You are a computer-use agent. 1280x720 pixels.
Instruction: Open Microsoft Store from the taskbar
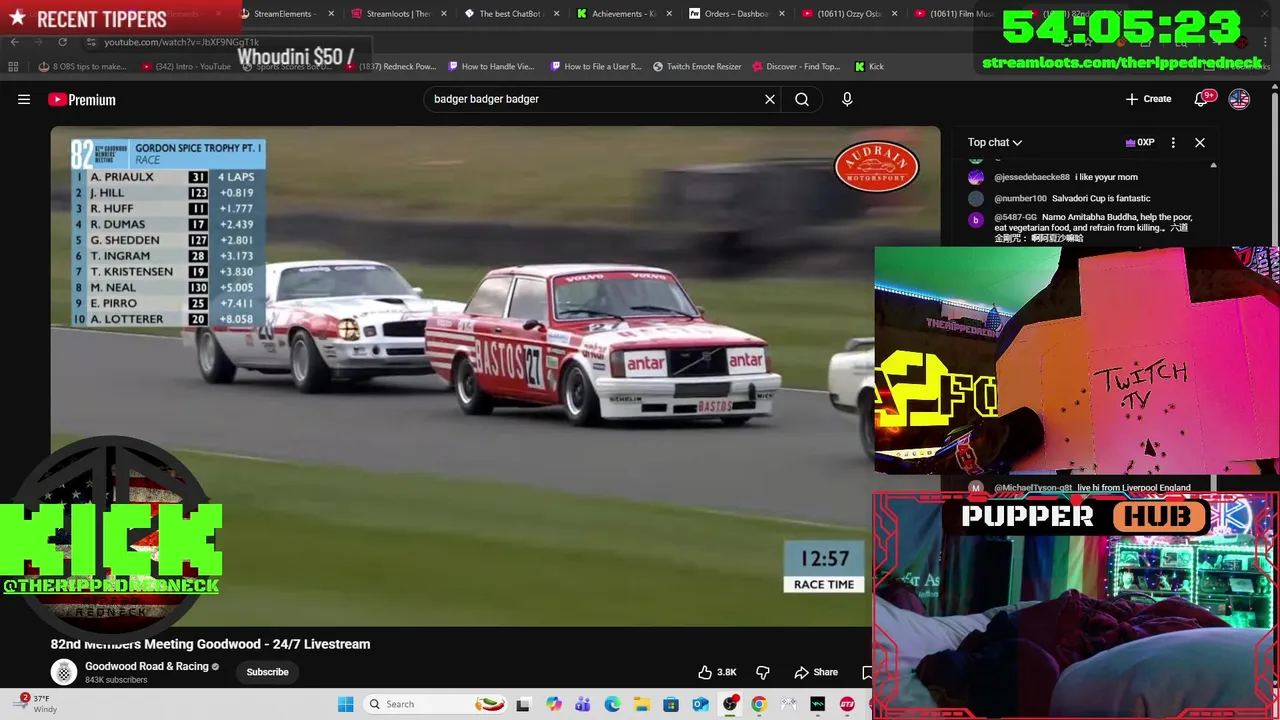671,704
